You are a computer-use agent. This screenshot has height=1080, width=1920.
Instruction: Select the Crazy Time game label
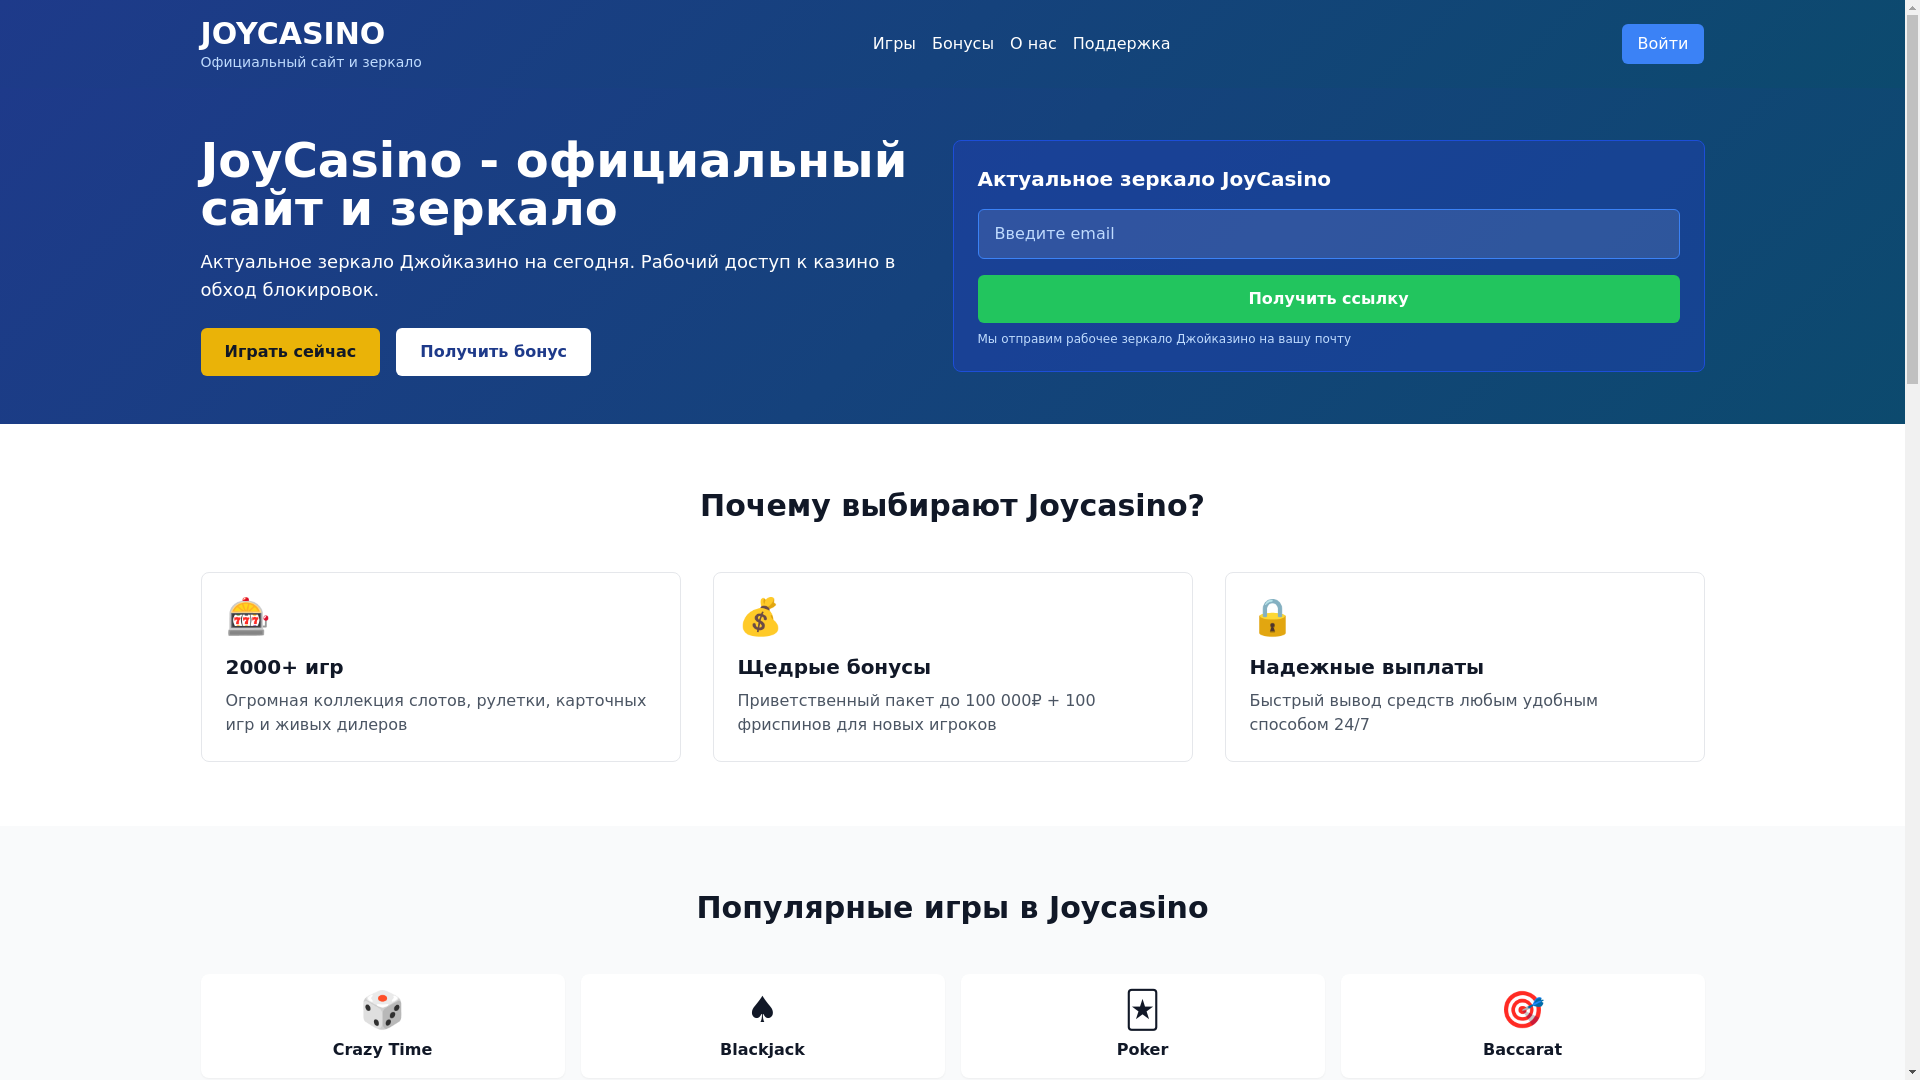(382, 1049)
